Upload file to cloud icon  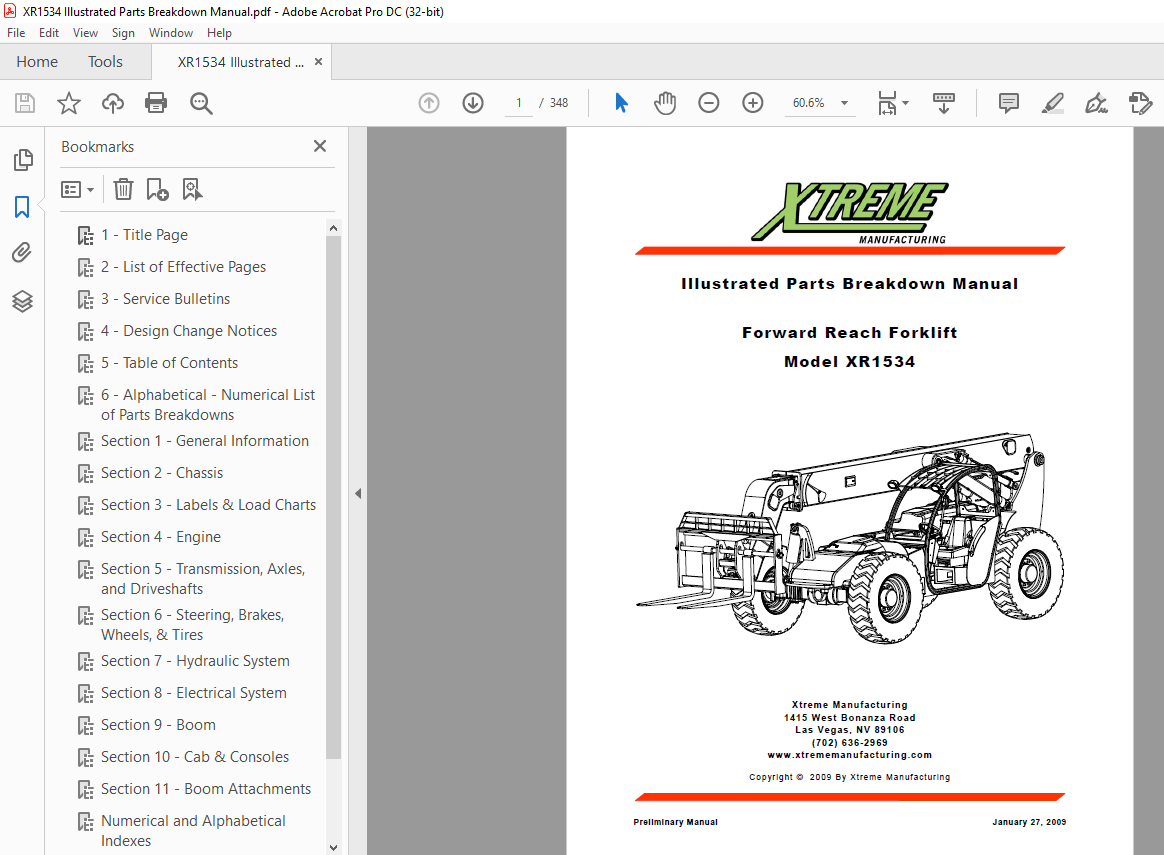[x=113, y=102]
